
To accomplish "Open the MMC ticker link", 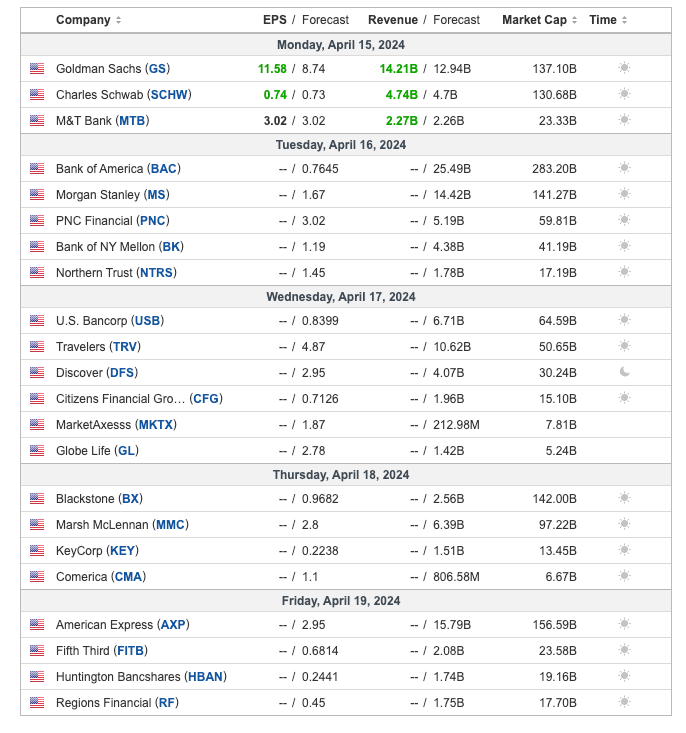I will point(170,525).
